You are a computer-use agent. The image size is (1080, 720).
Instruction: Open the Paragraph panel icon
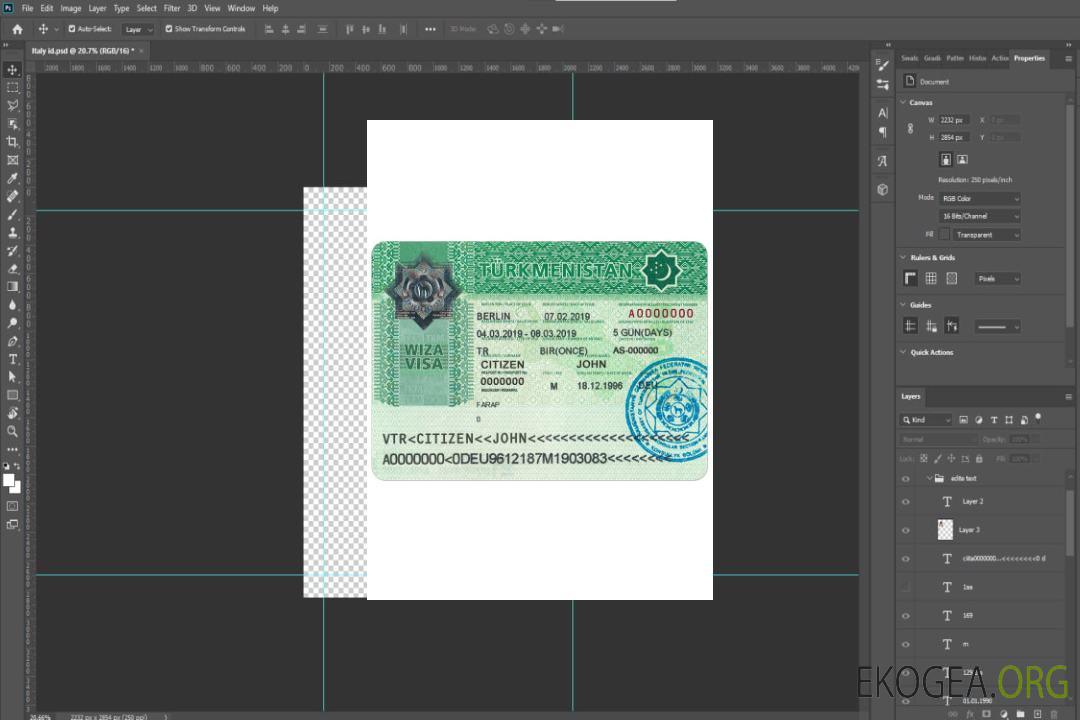pyautogui.click(x=882, y=132)
